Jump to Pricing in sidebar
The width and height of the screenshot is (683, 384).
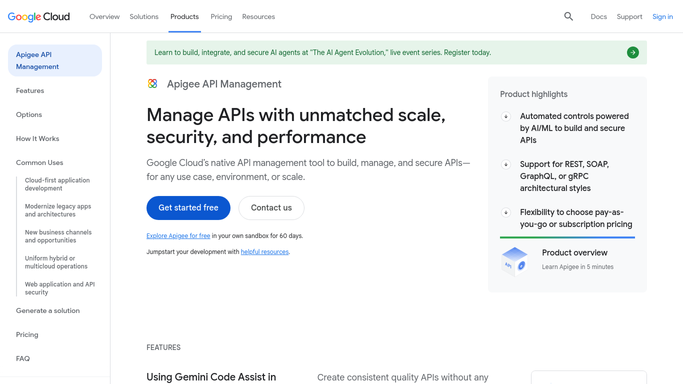click(27, 334)
